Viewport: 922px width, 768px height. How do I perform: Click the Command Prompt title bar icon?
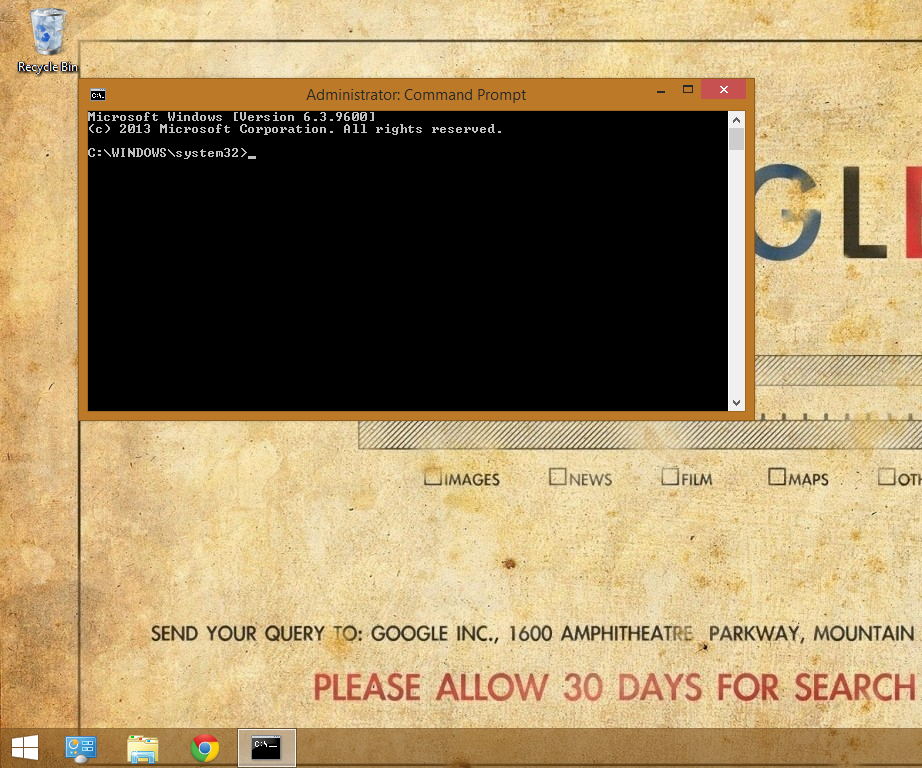97,94
